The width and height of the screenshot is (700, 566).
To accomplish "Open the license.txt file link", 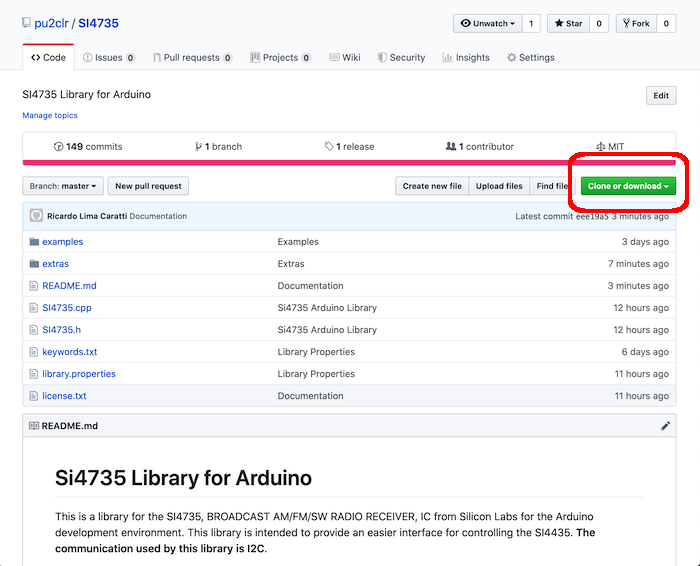I will 64,396.
